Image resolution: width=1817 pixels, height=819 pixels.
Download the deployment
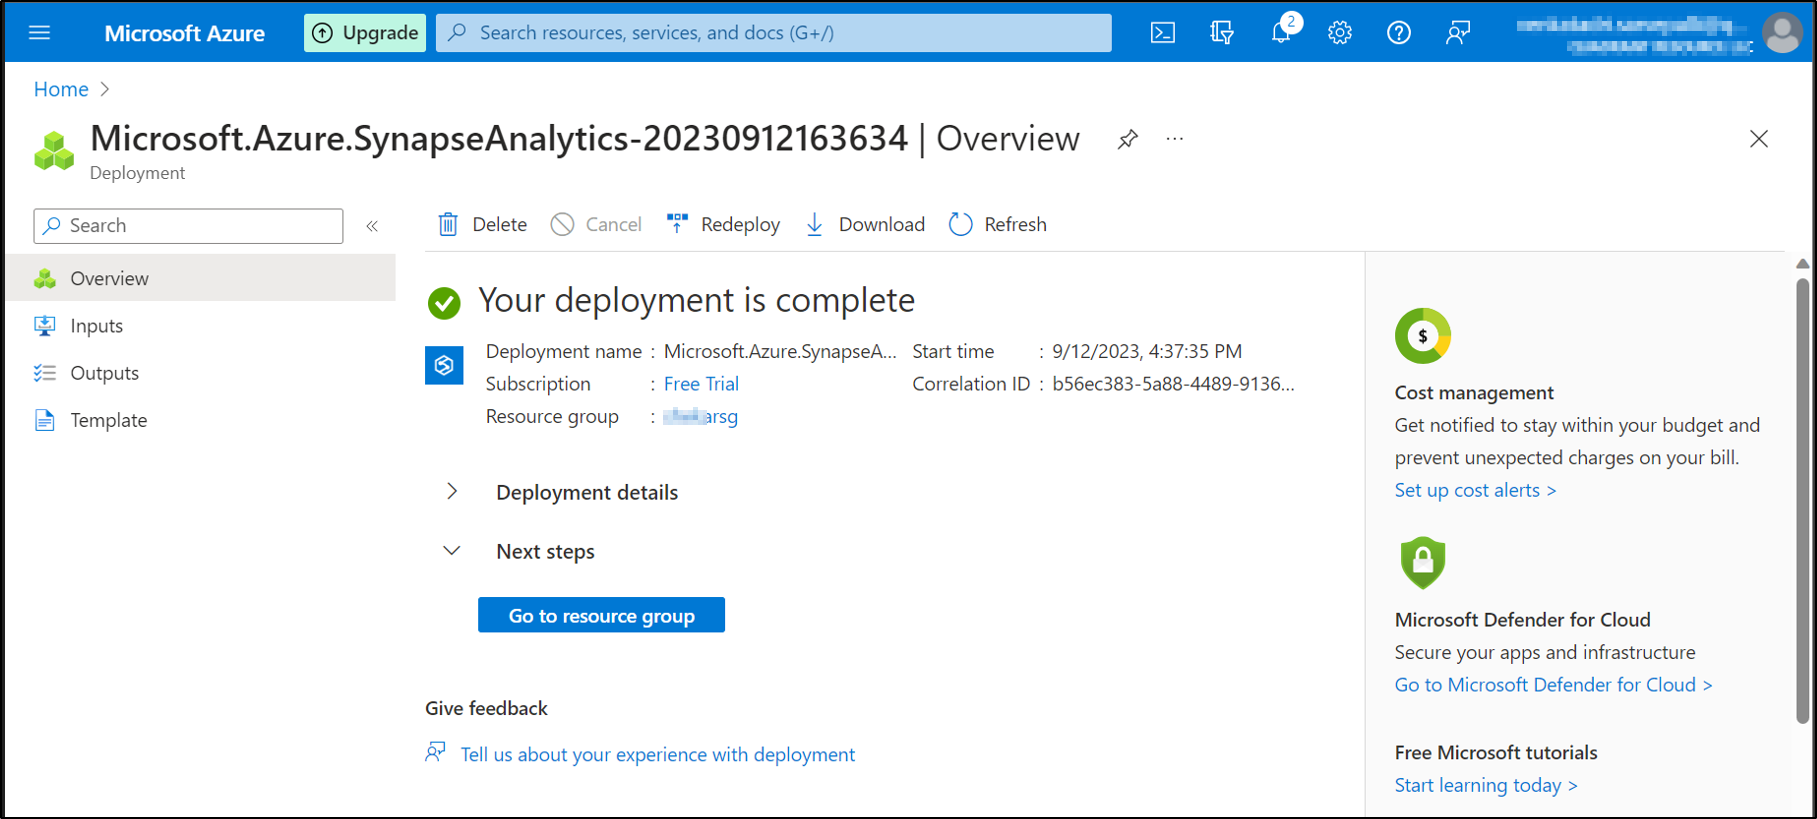865,224
